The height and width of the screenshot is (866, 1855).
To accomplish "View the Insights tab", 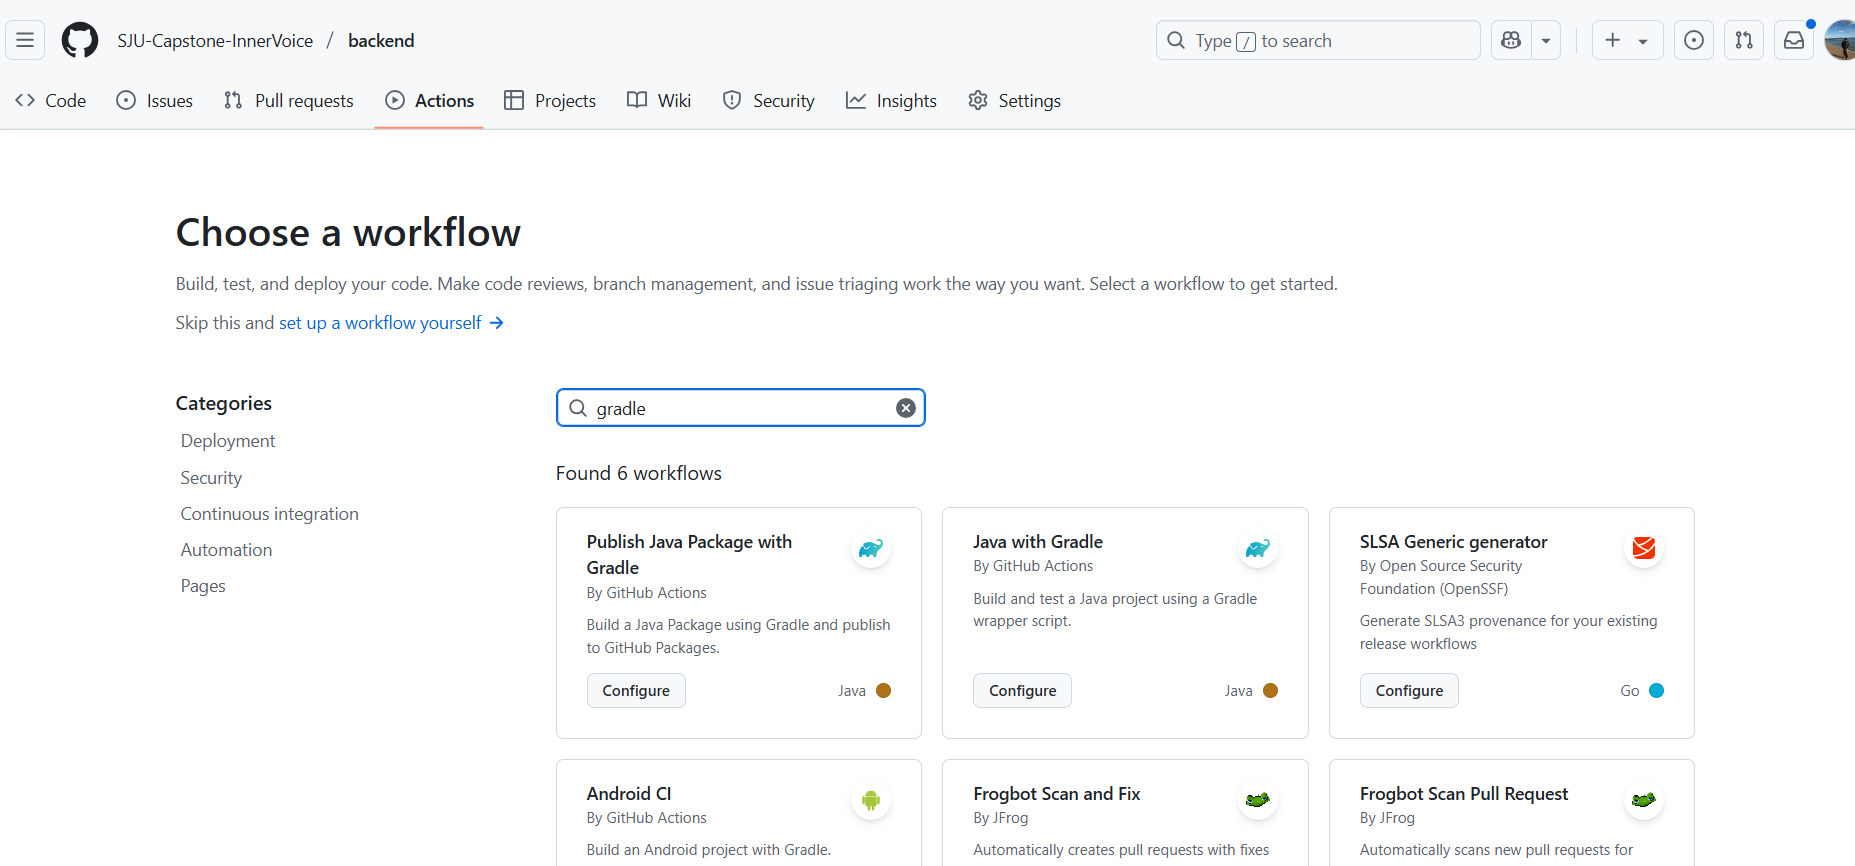I will 891,100.
